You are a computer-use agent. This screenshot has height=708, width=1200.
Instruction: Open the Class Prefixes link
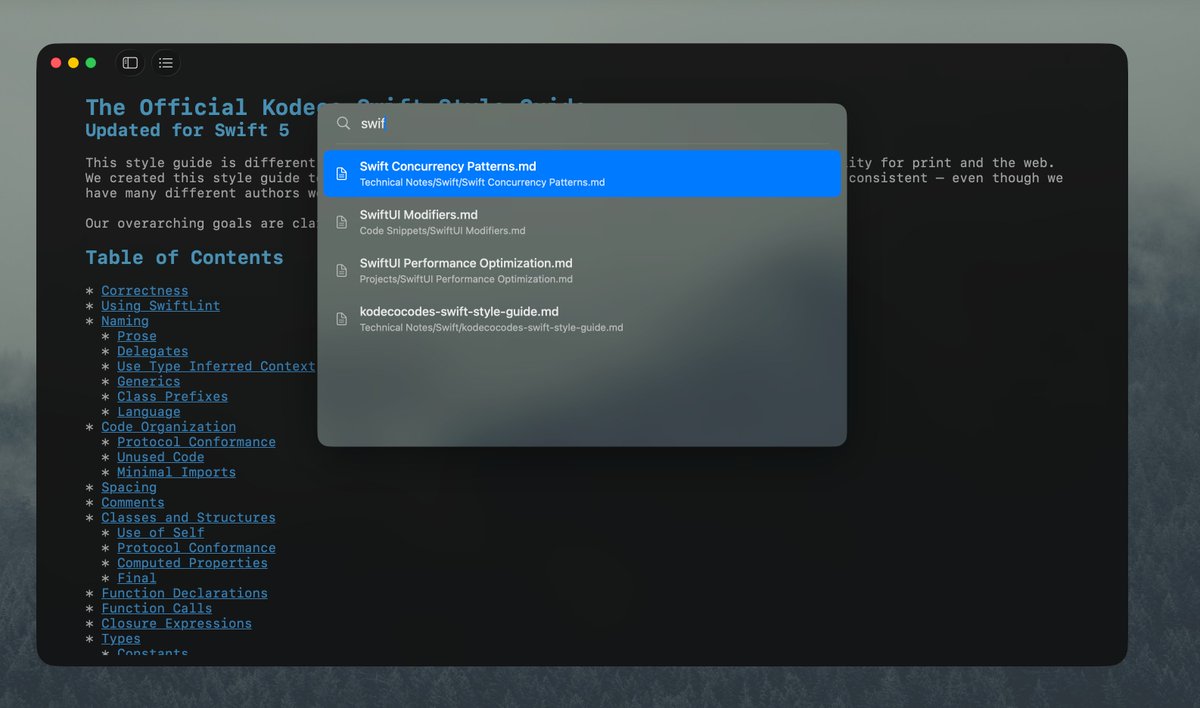point(172,396)
